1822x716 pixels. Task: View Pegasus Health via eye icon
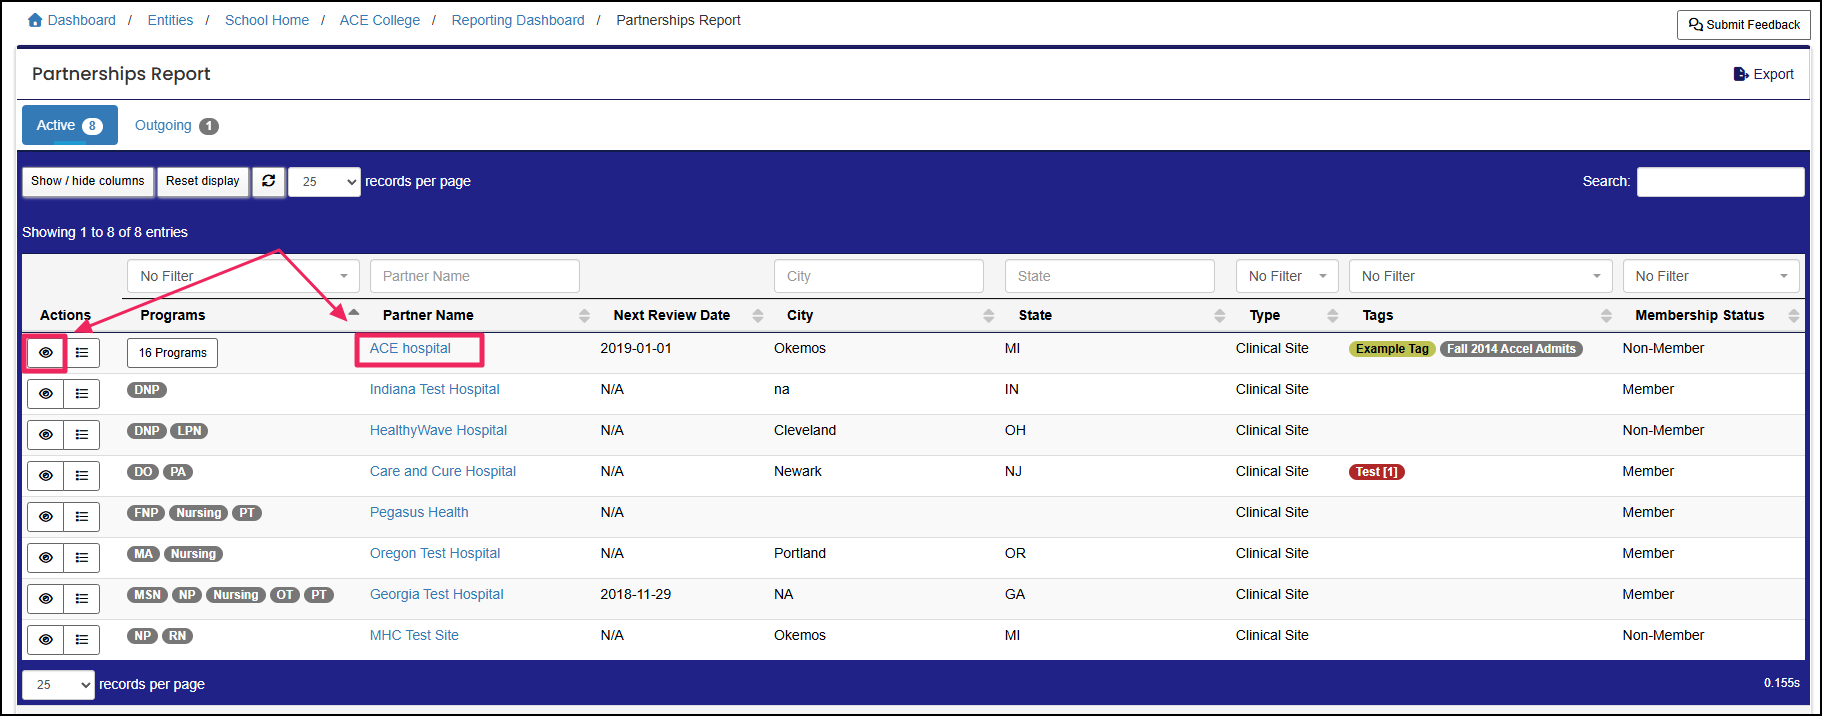tap(46, 517)
